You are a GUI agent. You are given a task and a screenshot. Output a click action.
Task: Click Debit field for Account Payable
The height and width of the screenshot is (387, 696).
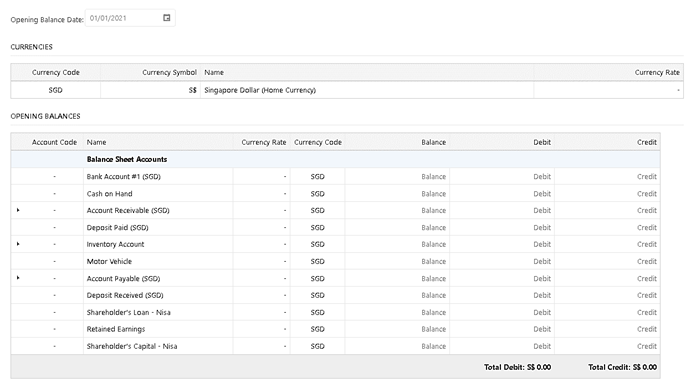pos(502,278)
